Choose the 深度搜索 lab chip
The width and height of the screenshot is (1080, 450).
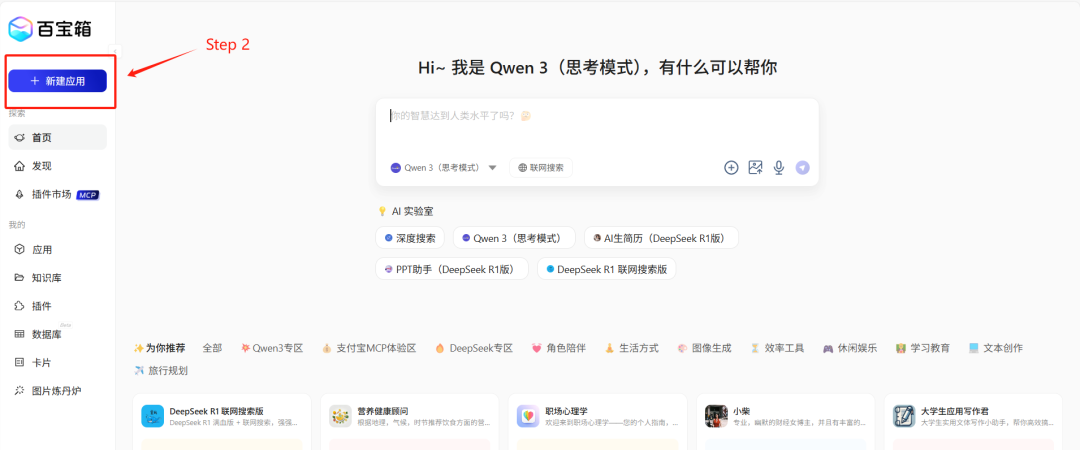[410, 238]
